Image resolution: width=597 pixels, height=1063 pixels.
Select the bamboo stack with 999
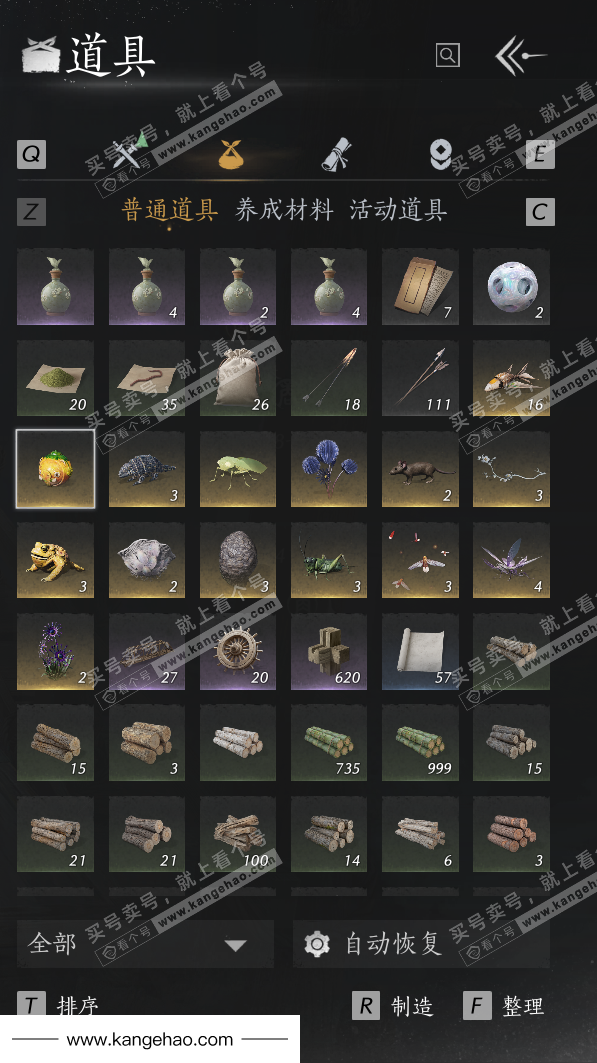(420, 742)
